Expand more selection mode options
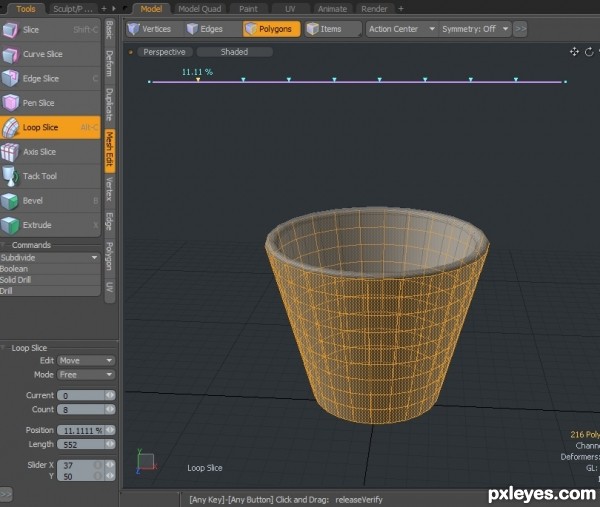 [x=520, y=29]
